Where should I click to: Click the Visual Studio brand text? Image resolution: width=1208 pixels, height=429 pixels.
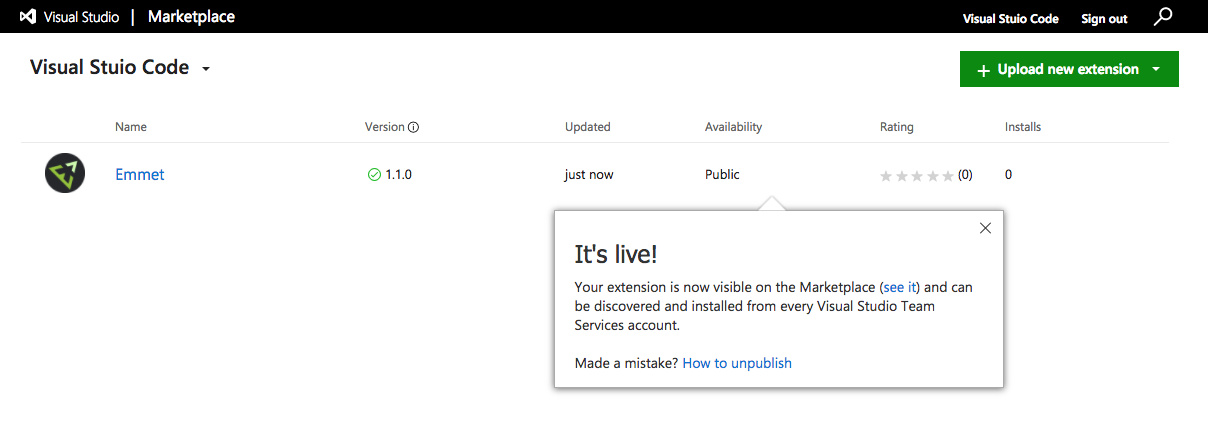point(82,17)
